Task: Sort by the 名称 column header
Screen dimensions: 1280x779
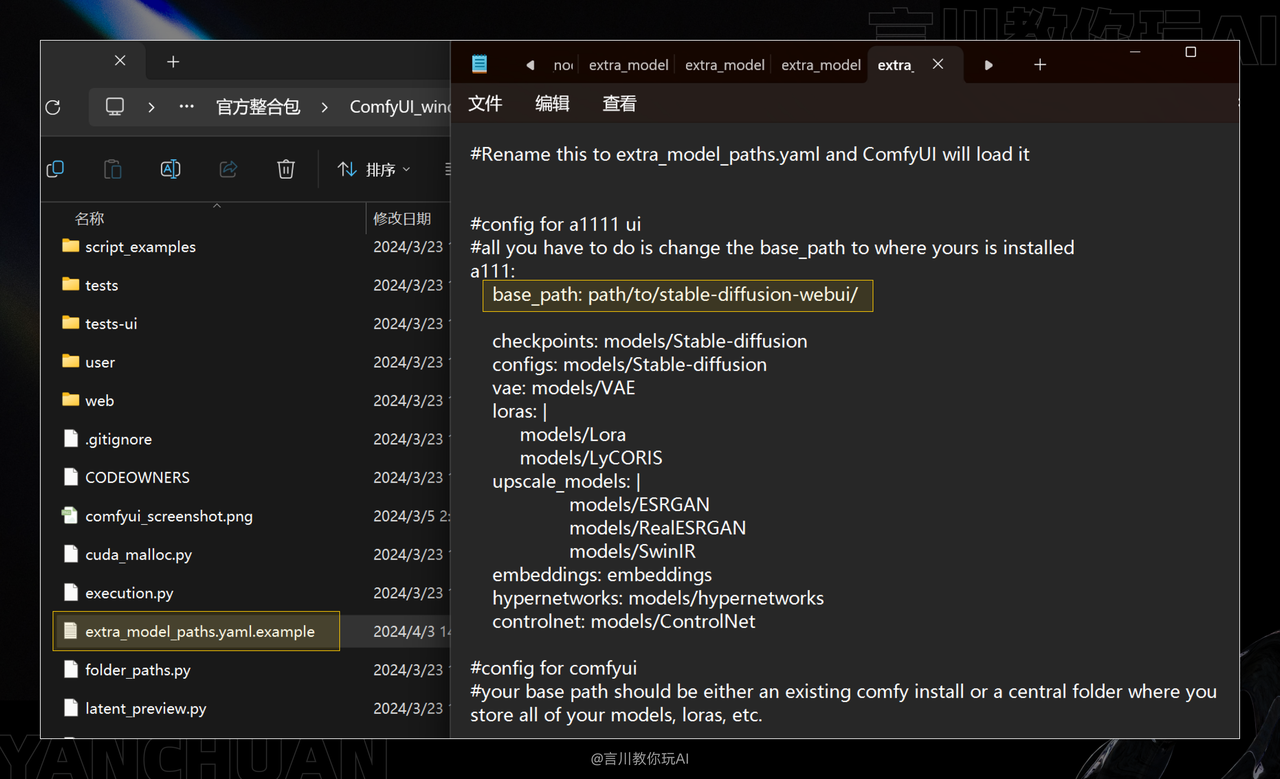Action: [x=90, y=218]
